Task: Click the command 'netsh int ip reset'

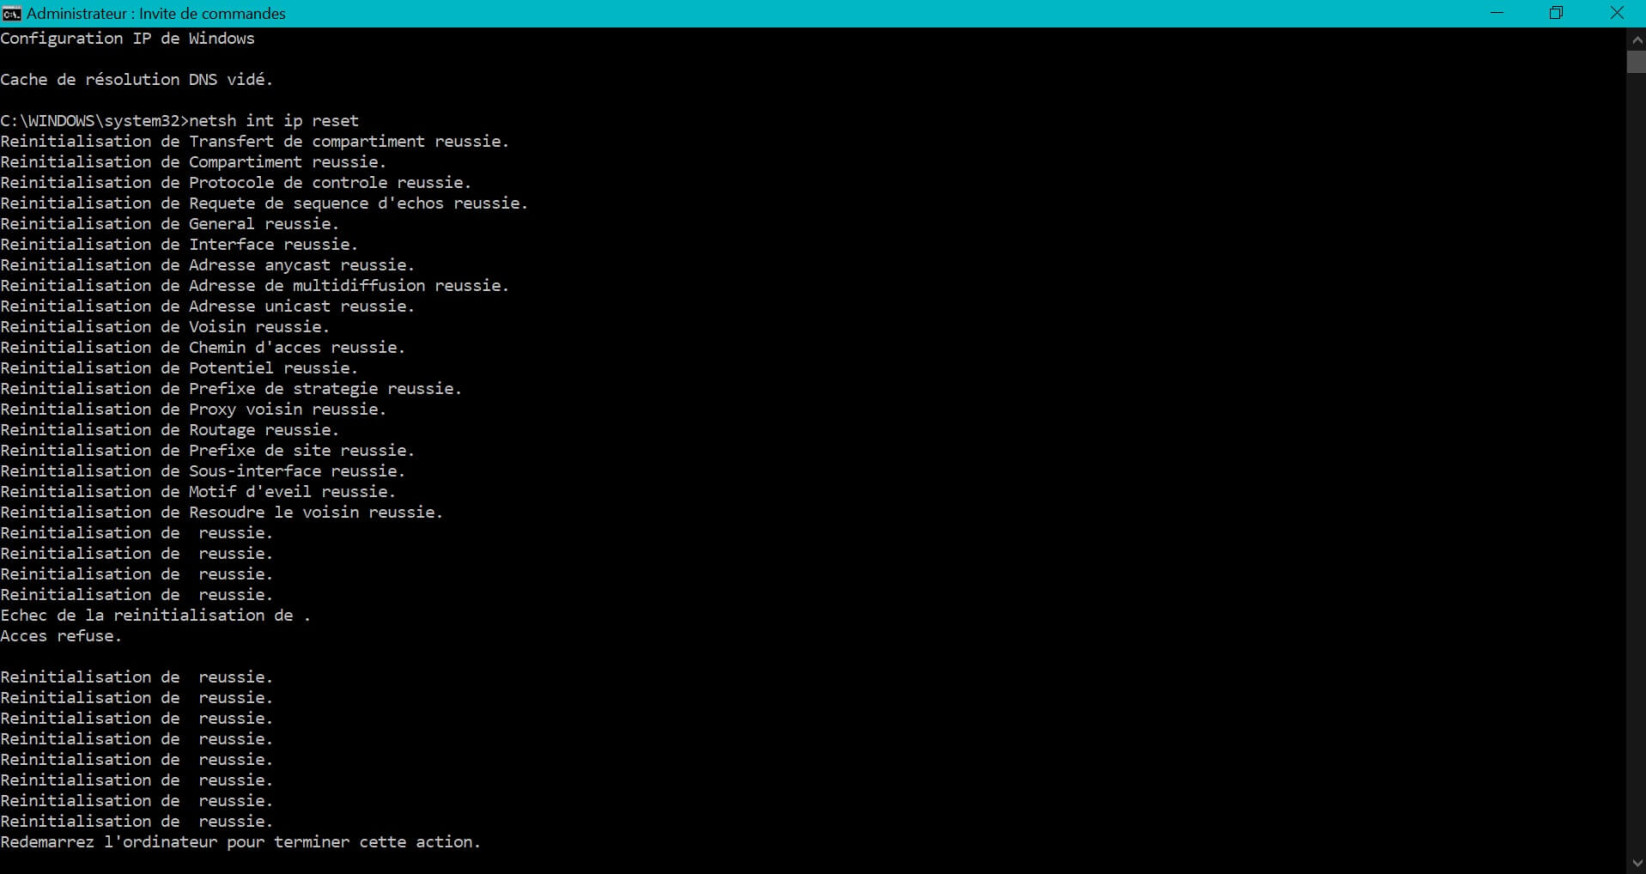Action: 274,121
